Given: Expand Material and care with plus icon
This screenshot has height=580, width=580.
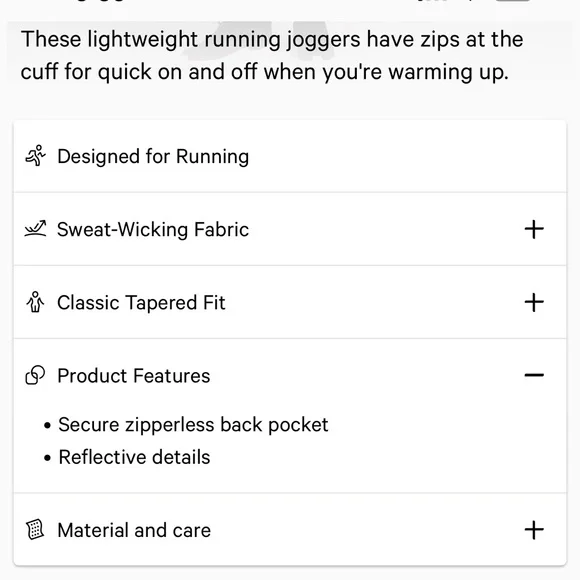Looking at the screenshot, I should click(534, 530).
